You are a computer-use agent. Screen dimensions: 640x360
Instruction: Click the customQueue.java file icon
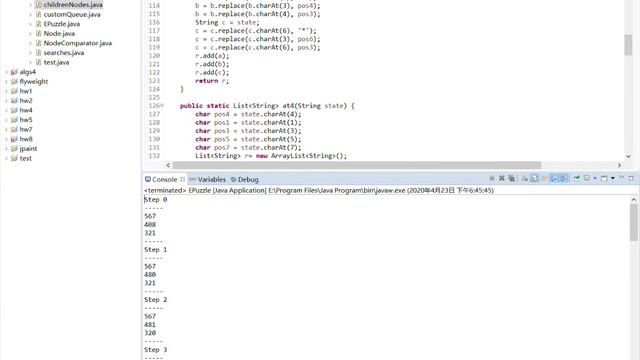tap(38, 14)
